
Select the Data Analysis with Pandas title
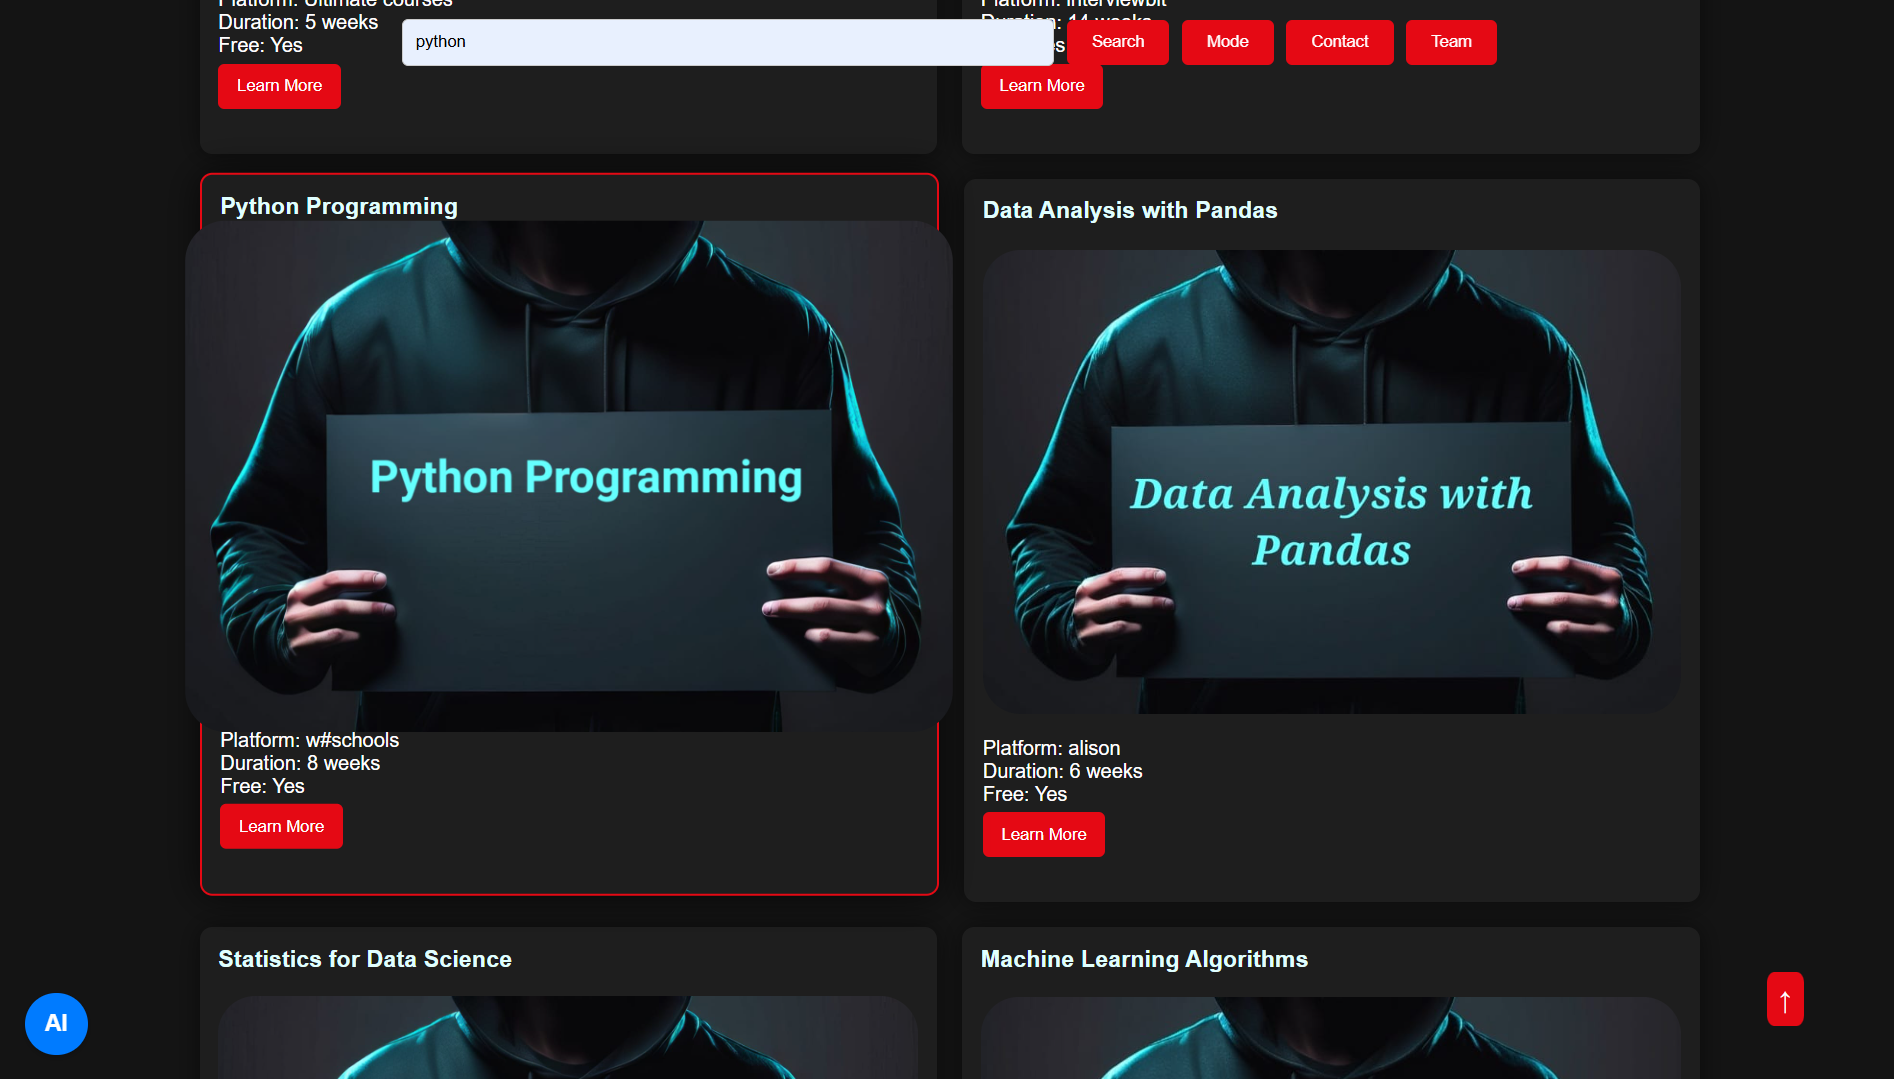tap(1130, 210)
